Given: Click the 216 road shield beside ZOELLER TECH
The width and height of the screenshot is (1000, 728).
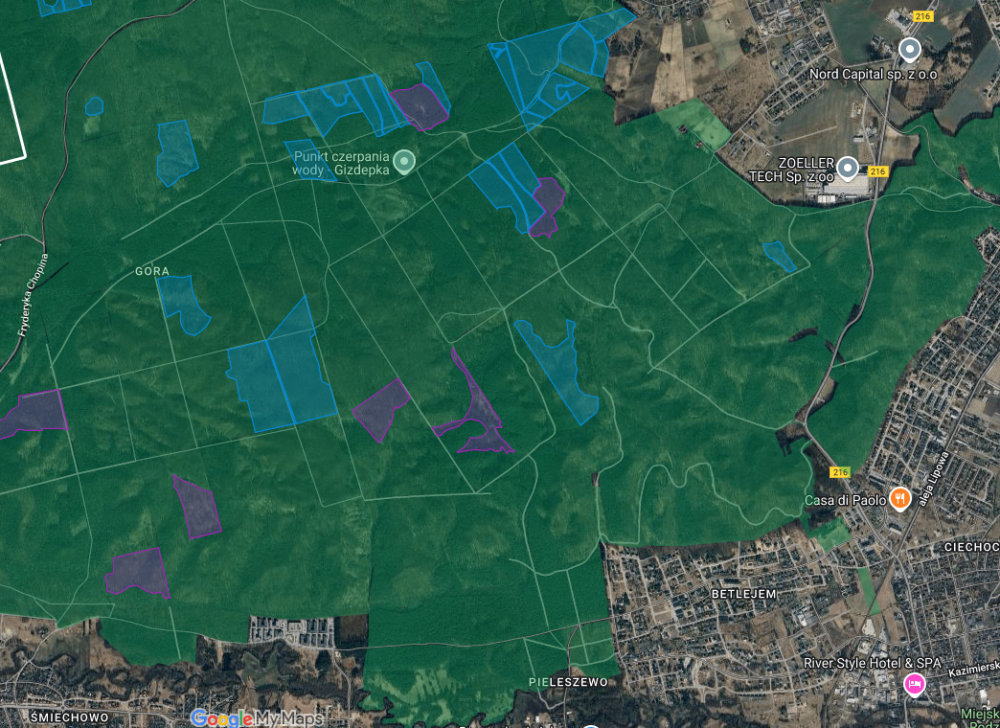Looking at the screenshot, I should click(x=879, y=171).
